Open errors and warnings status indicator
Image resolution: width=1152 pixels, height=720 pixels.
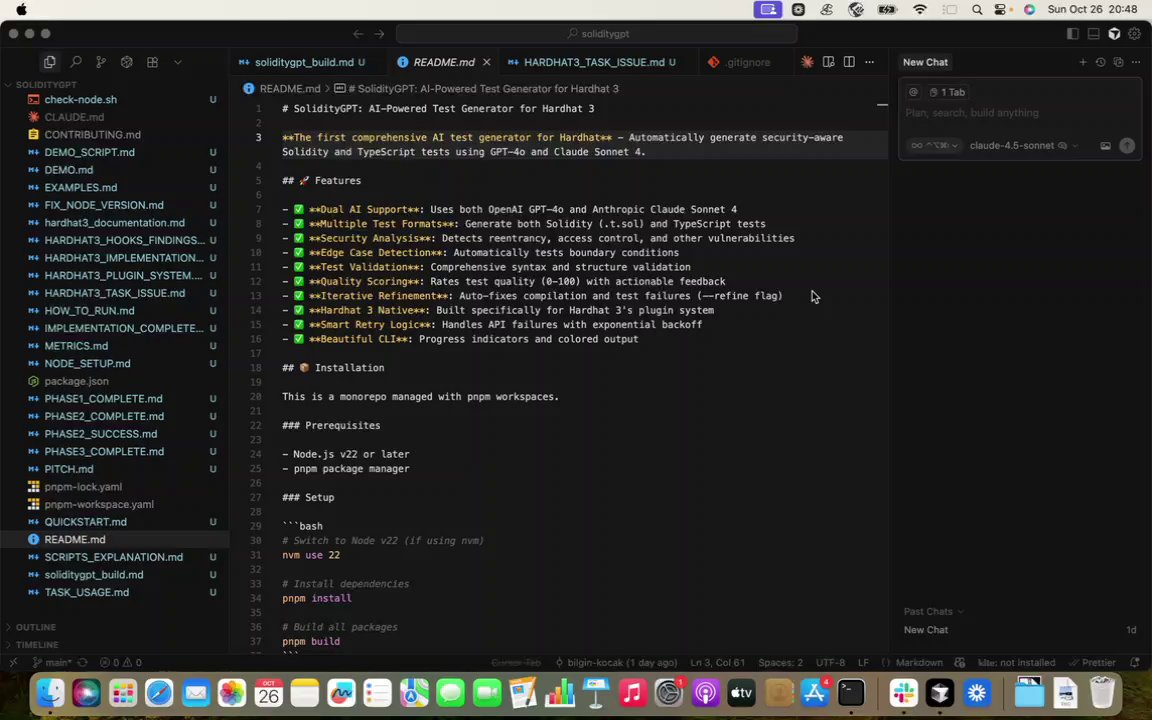click(120, 662)
